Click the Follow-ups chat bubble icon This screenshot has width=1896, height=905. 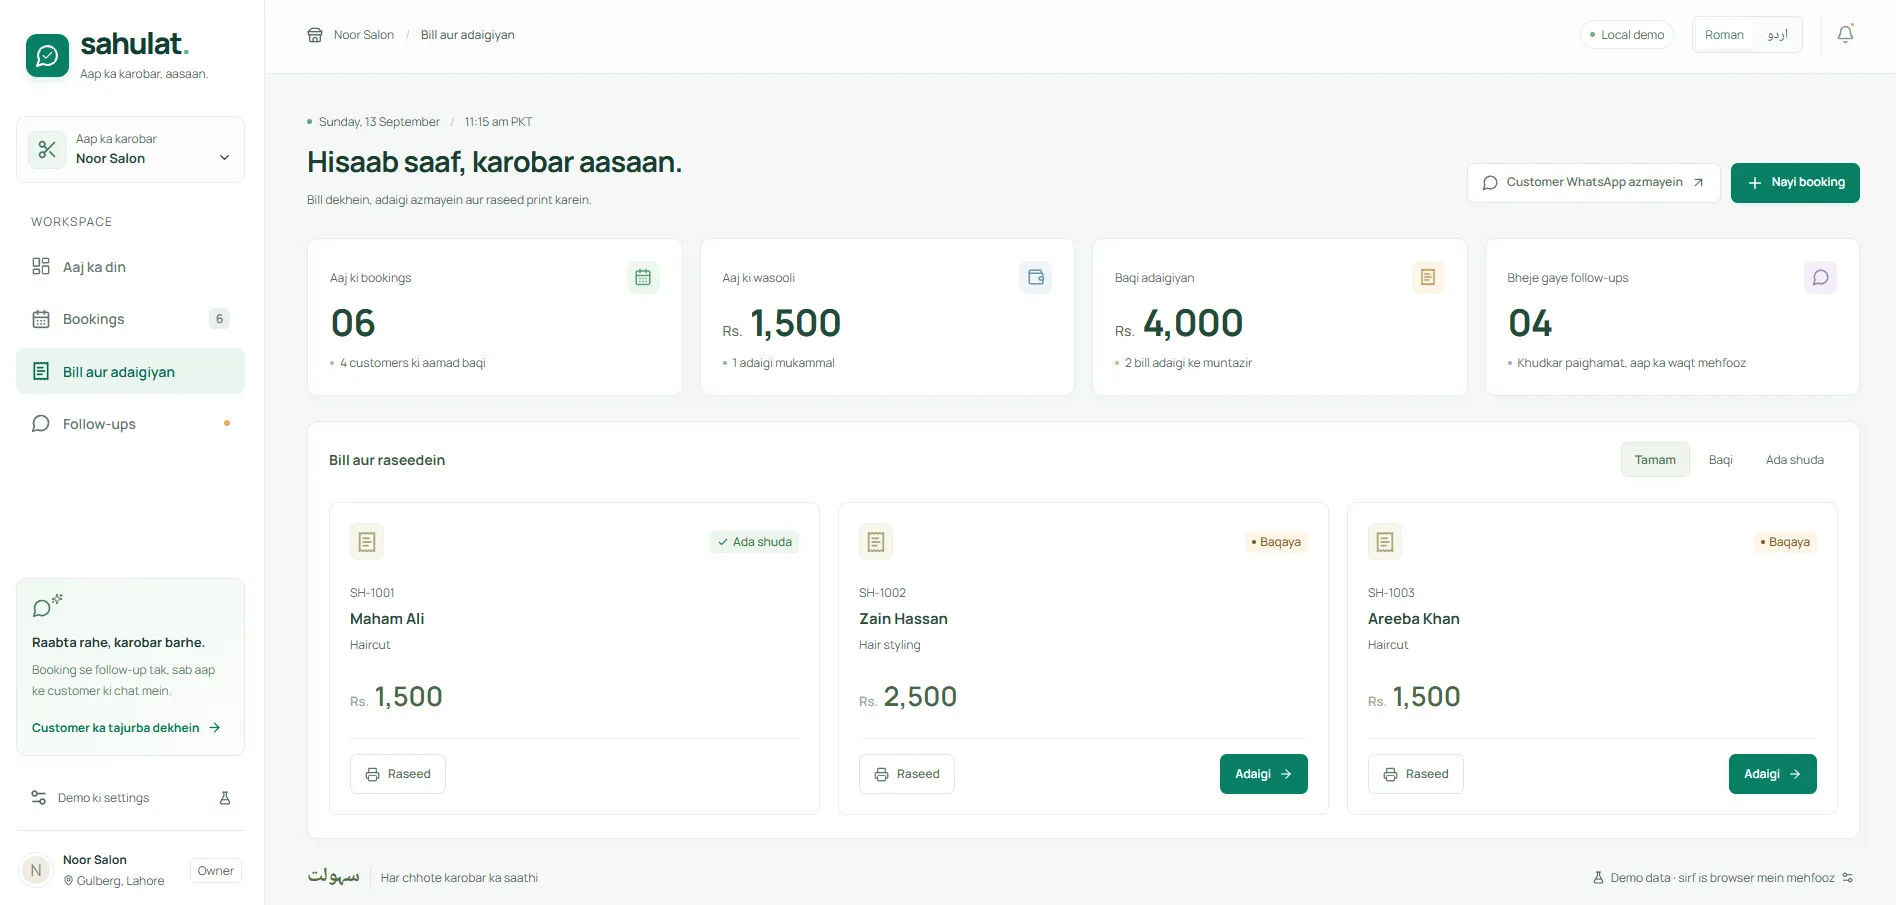pos(41,424)
